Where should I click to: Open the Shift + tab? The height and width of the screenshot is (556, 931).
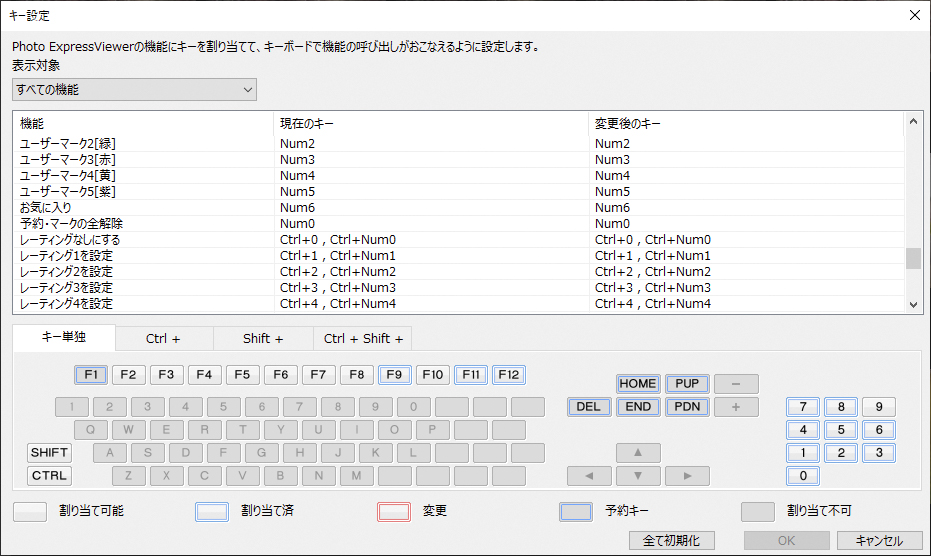coord(263,339)
